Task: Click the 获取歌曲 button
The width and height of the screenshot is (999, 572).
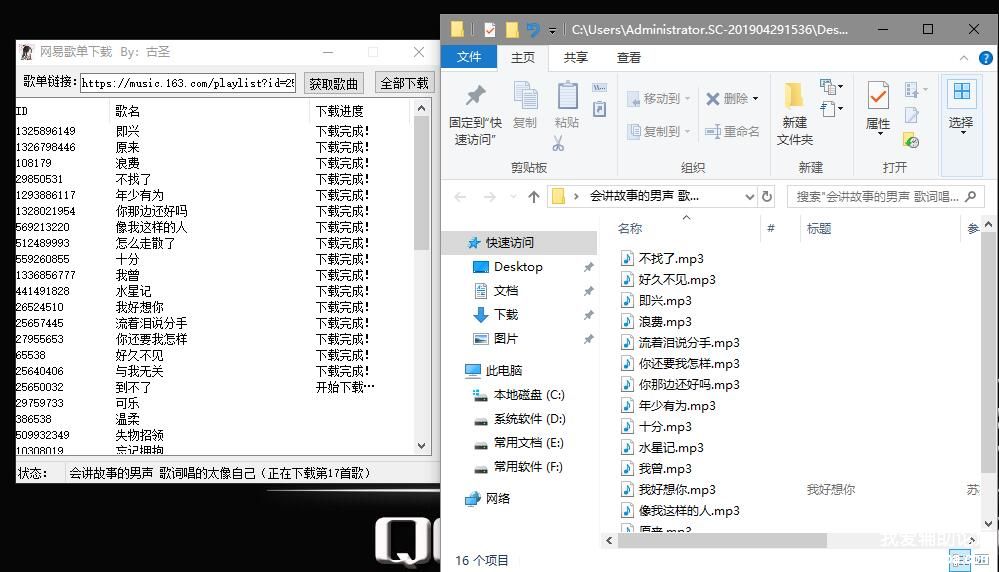Action: pos(333,83)
